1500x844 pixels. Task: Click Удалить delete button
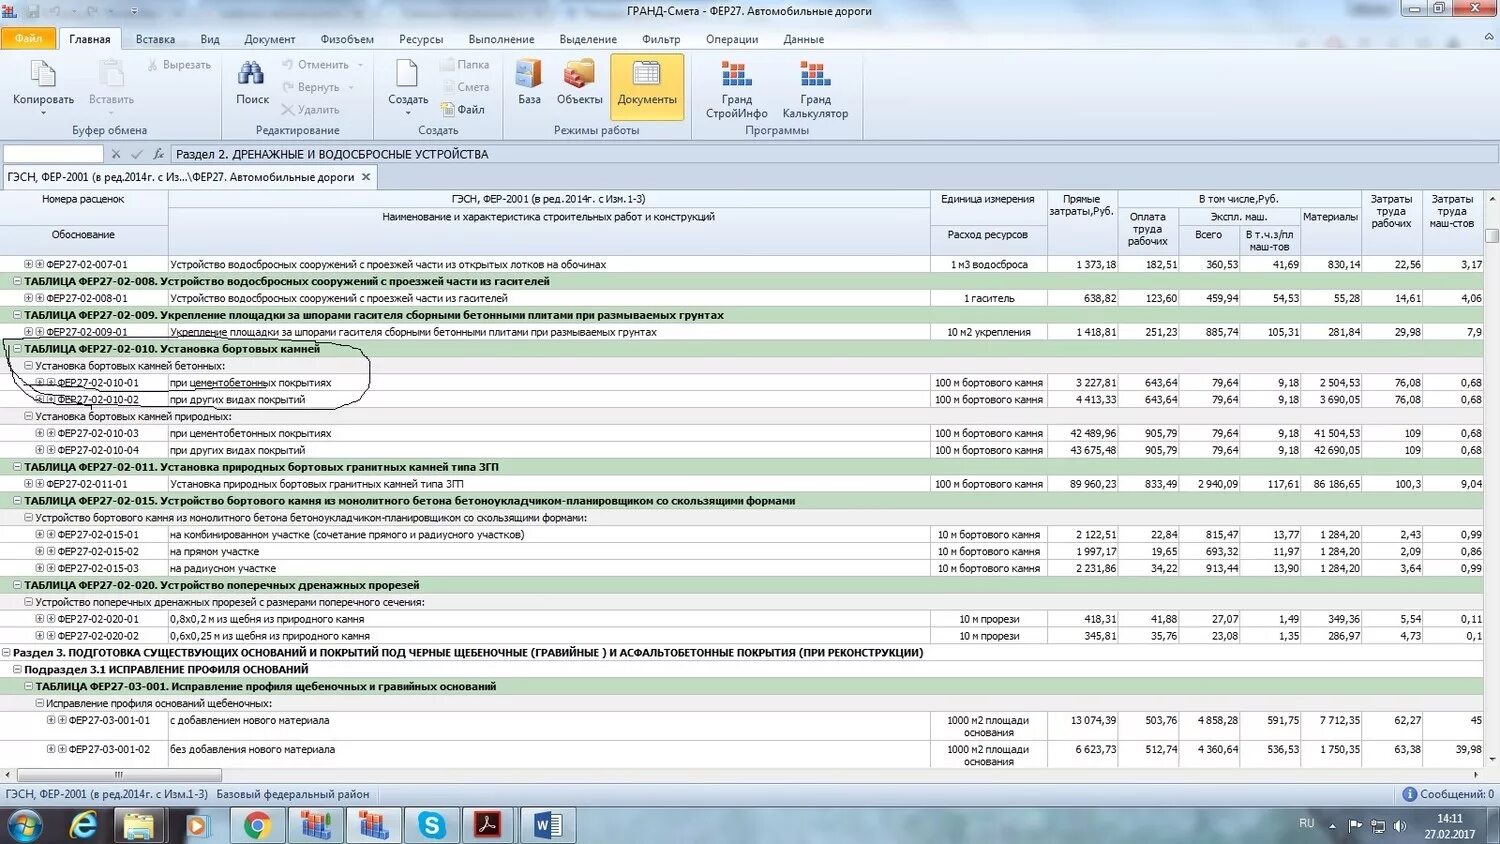pyautogui.click(x=310, y=109)
